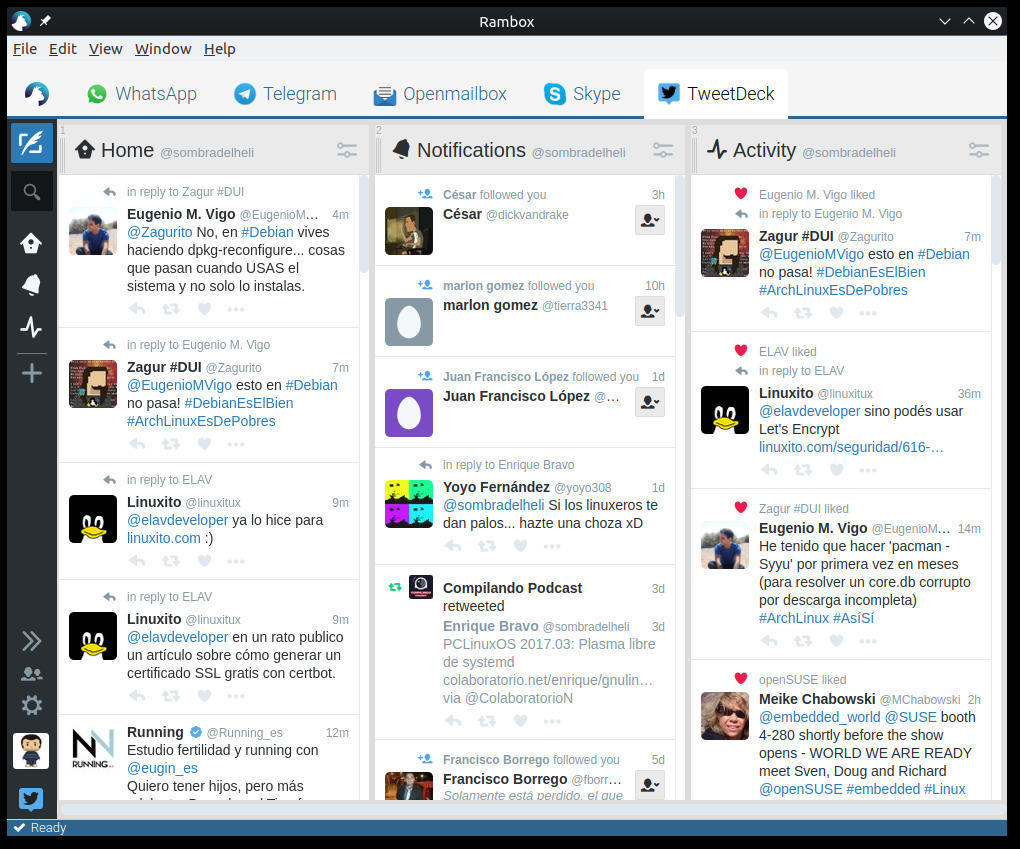
Task: Open linuxito.com link in Linuxito's tweet
Action: point(164,538)
